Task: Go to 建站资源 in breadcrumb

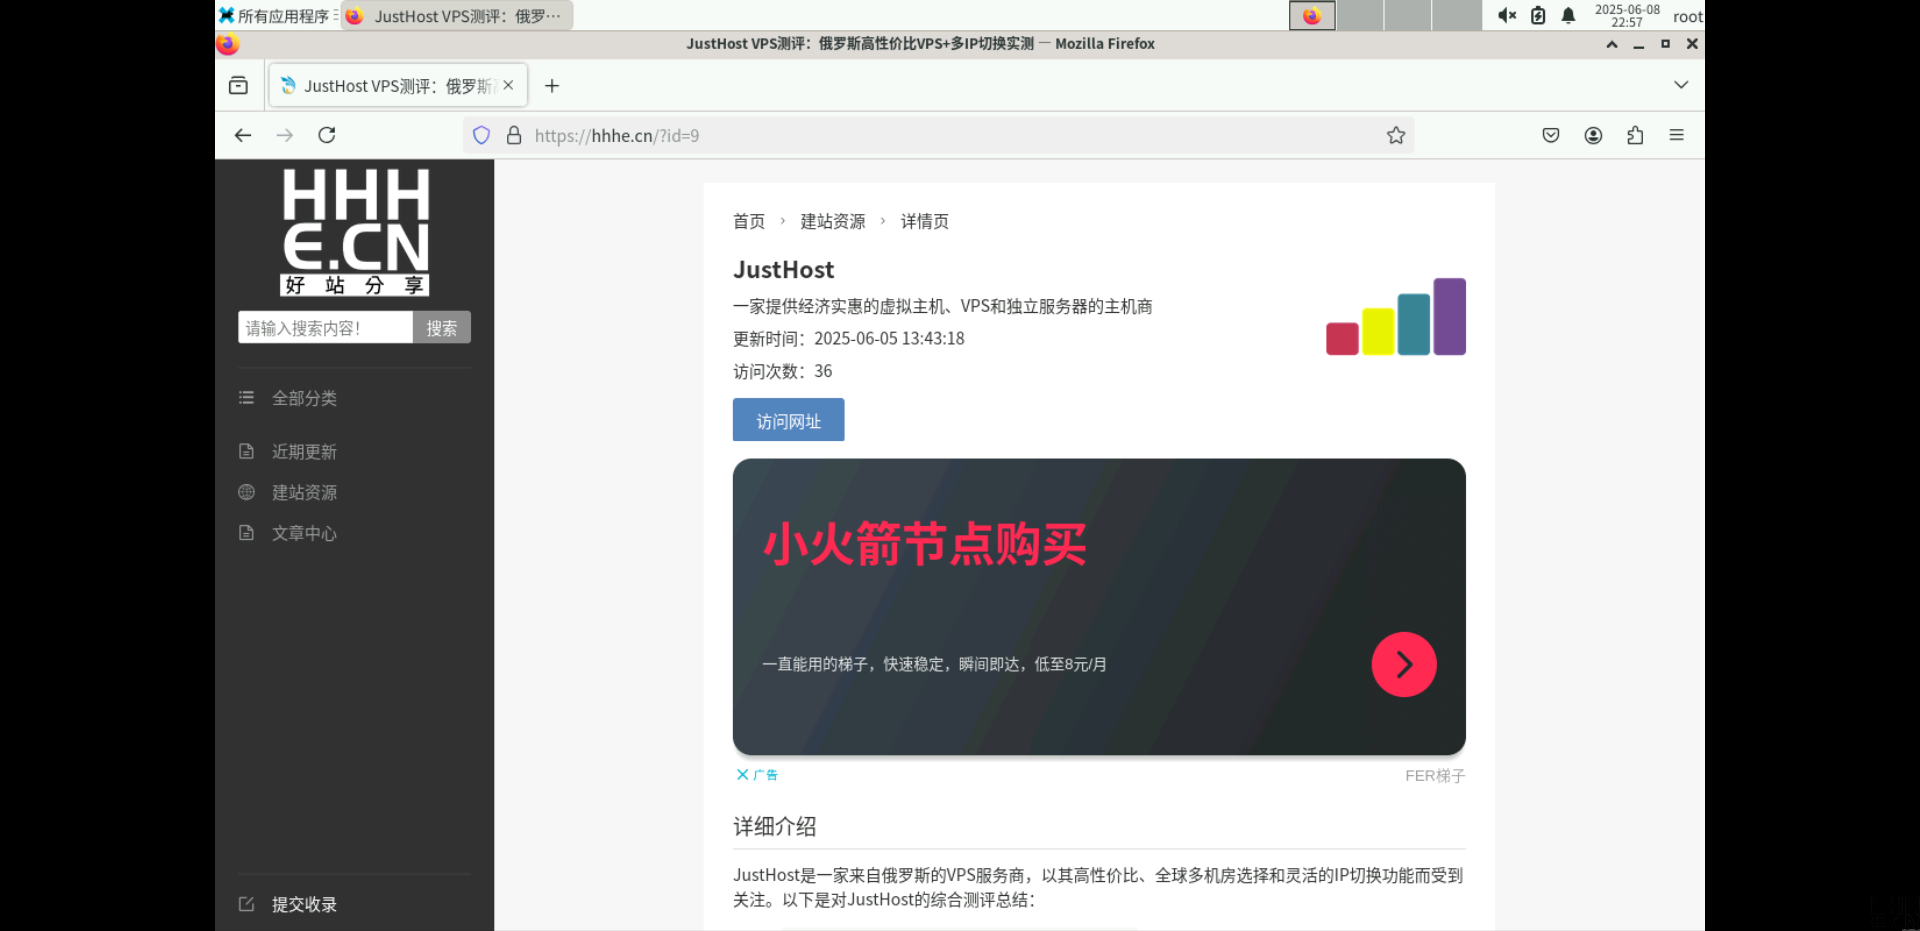Action: point(833,221)
